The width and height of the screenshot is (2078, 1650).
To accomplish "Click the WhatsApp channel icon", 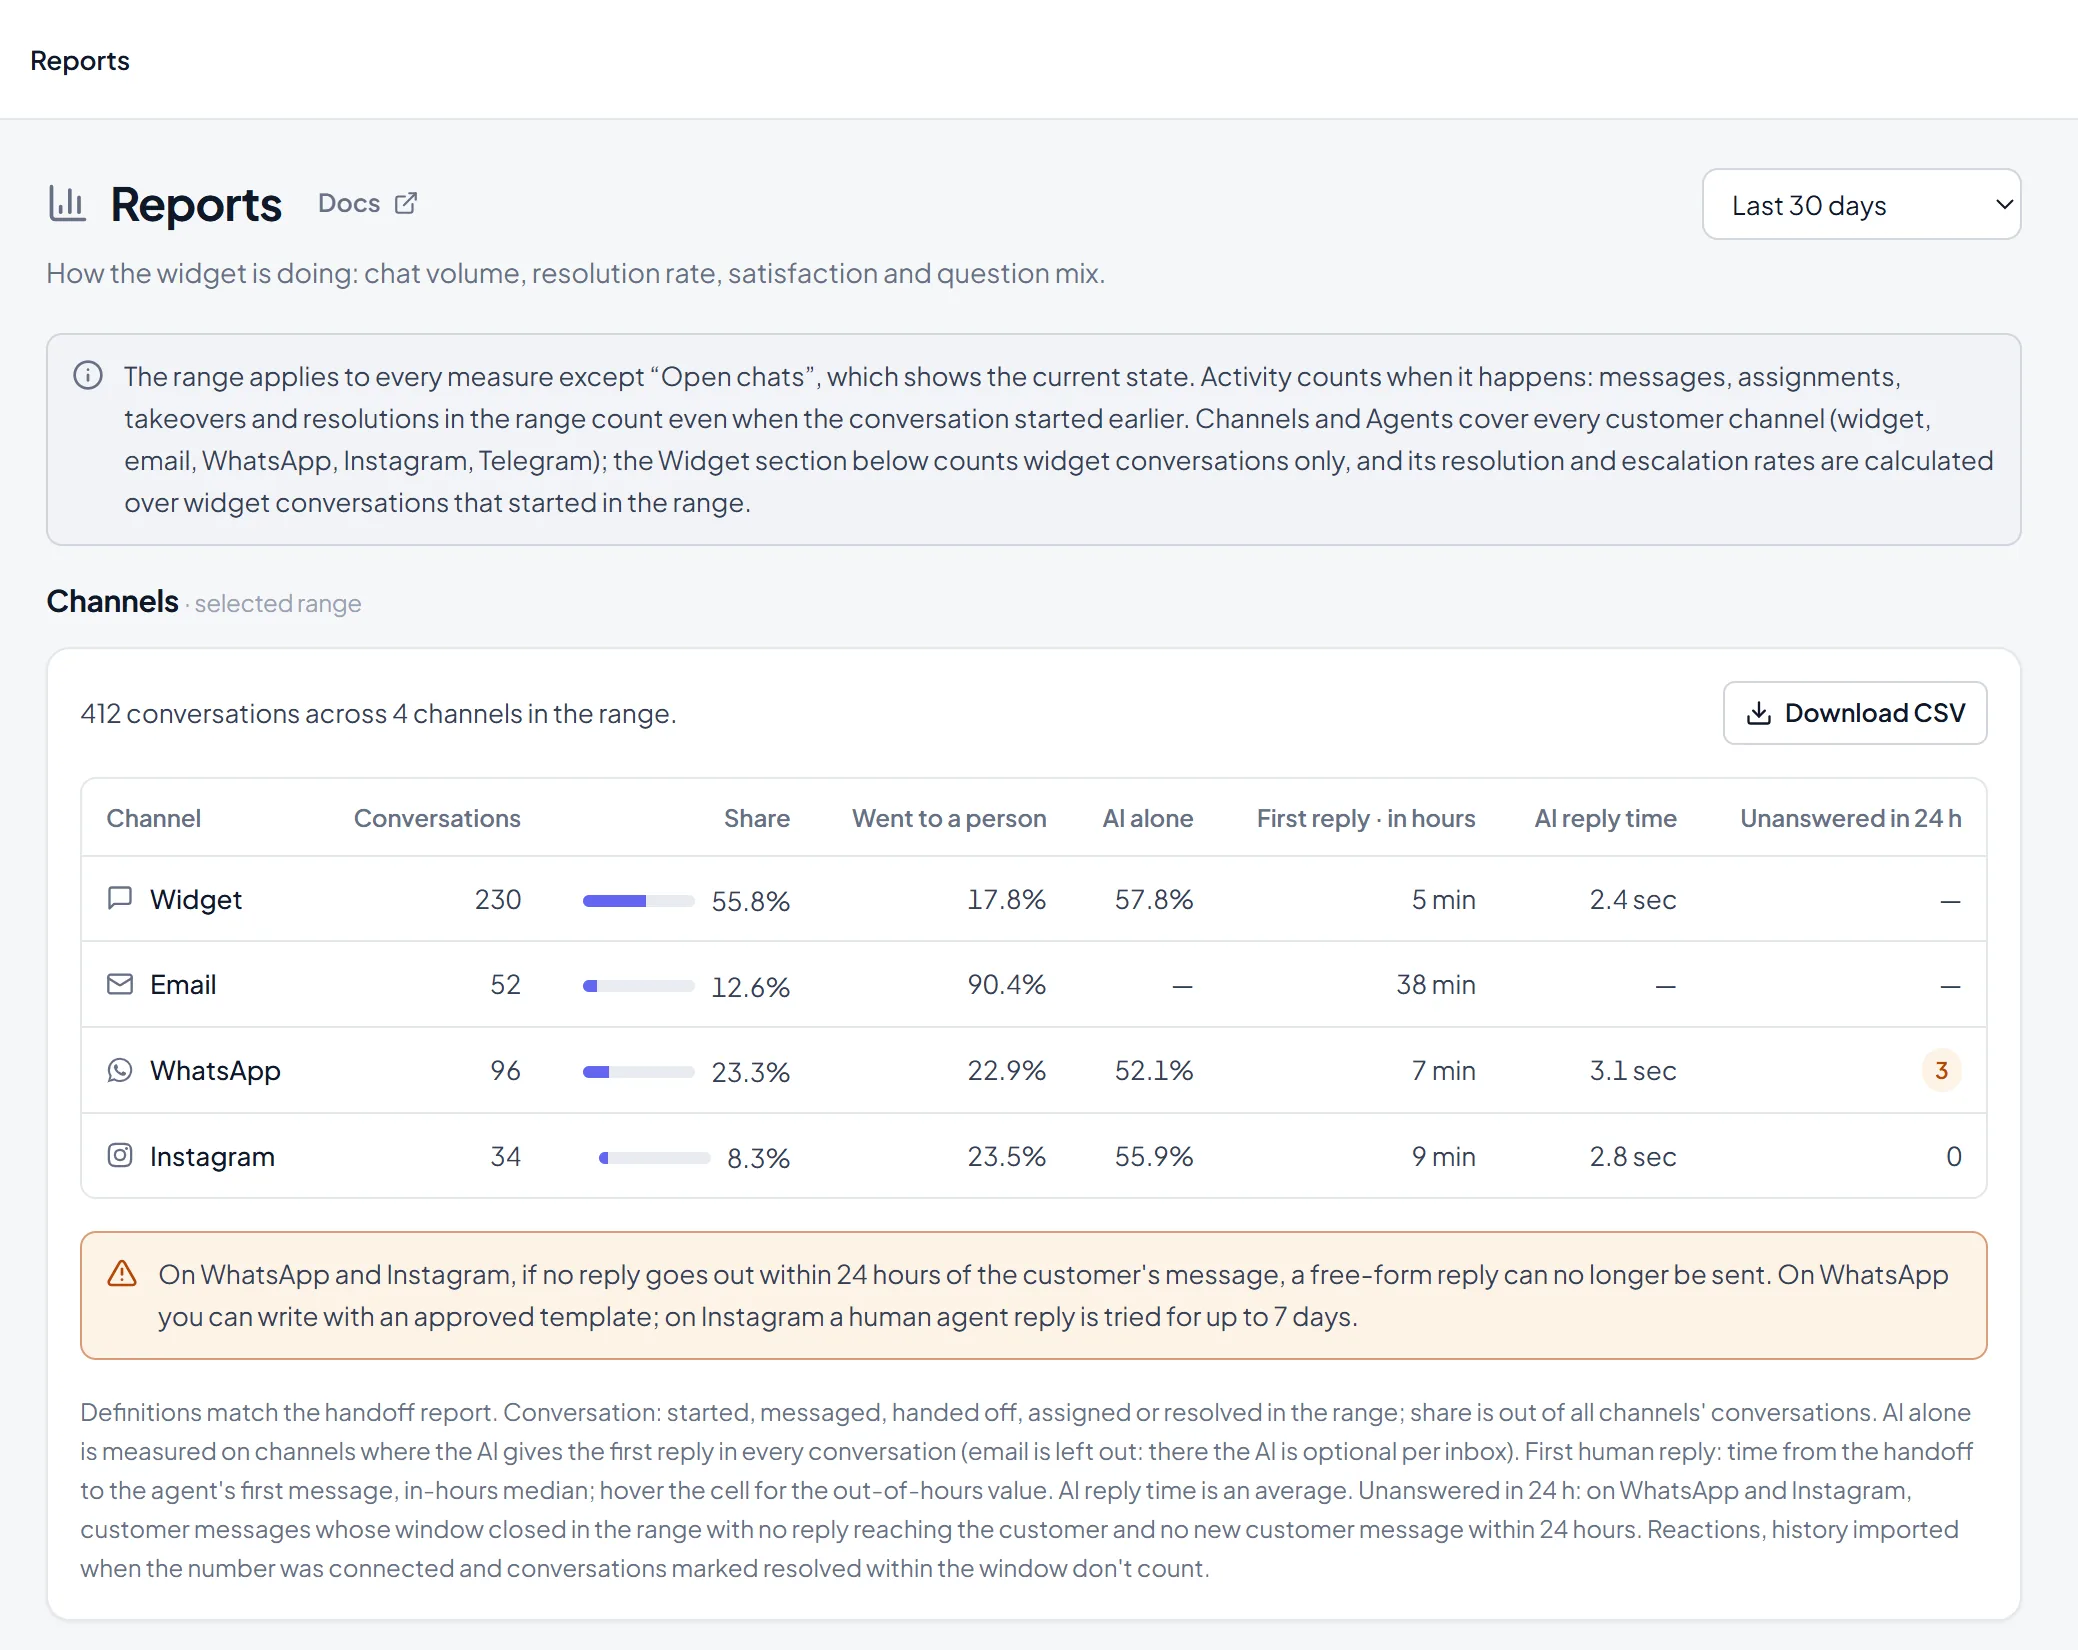I will [120, 1070].
